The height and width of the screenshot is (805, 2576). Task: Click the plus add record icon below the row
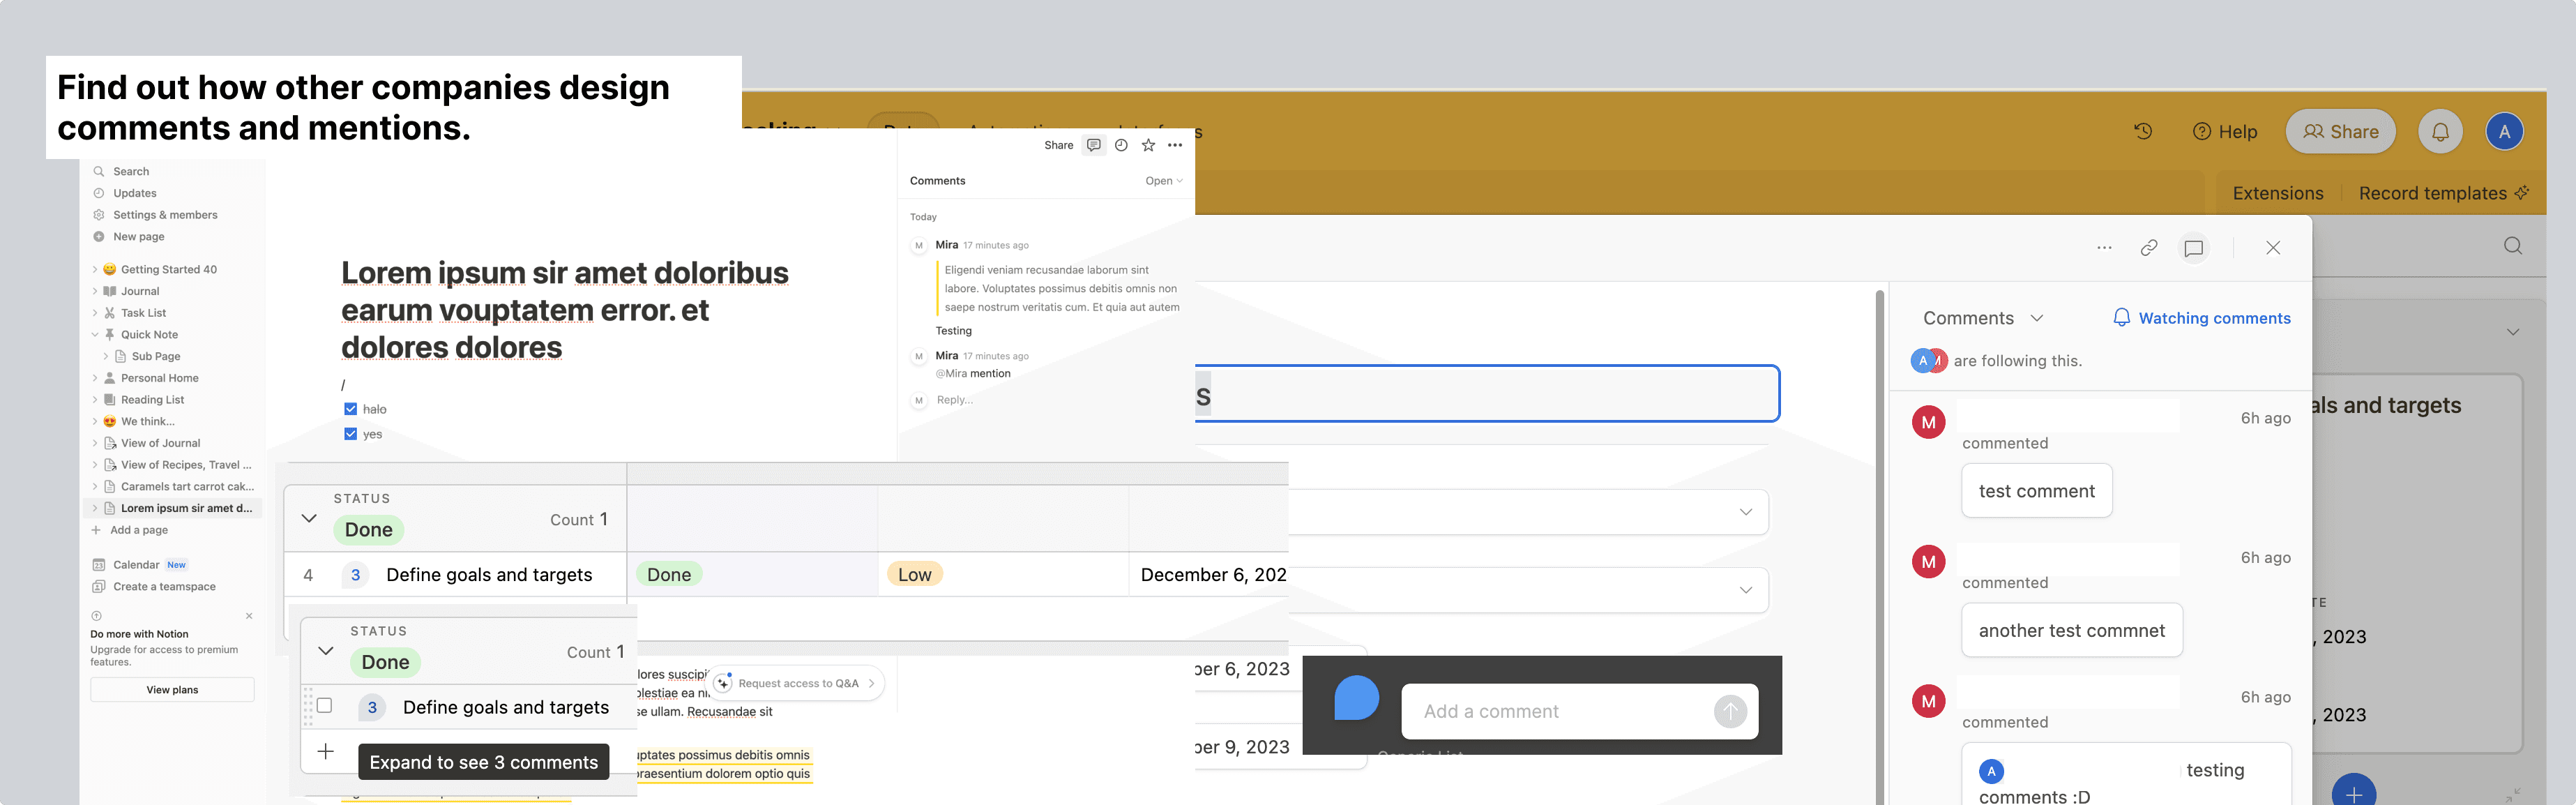click(x=325, y=752)
